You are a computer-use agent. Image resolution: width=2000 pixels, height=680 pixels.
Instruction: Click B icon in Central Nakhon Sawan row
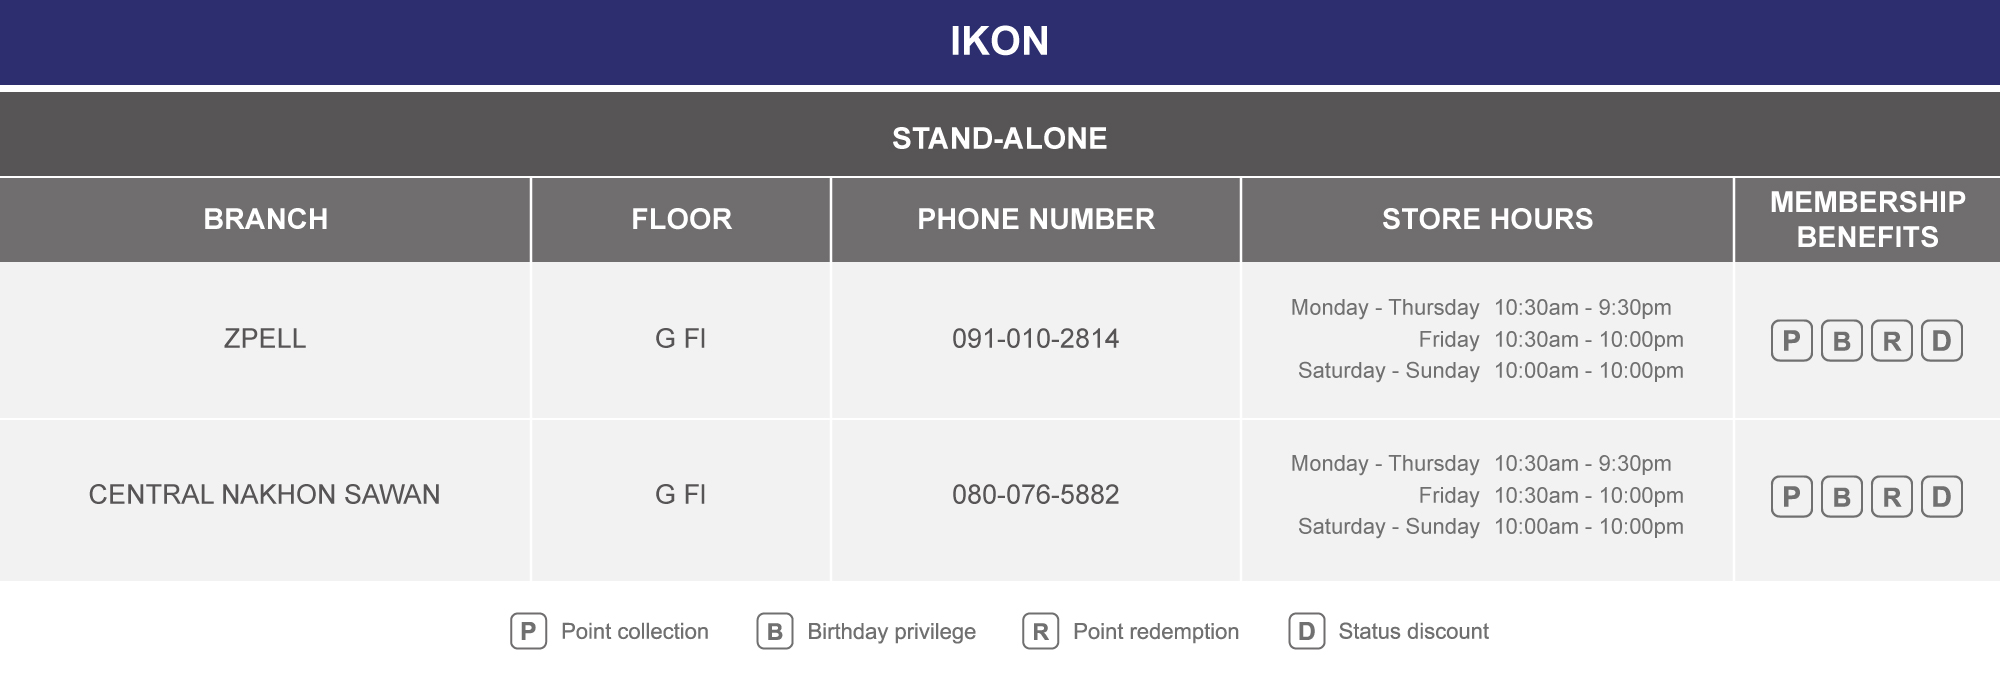tap(1841, 497)
